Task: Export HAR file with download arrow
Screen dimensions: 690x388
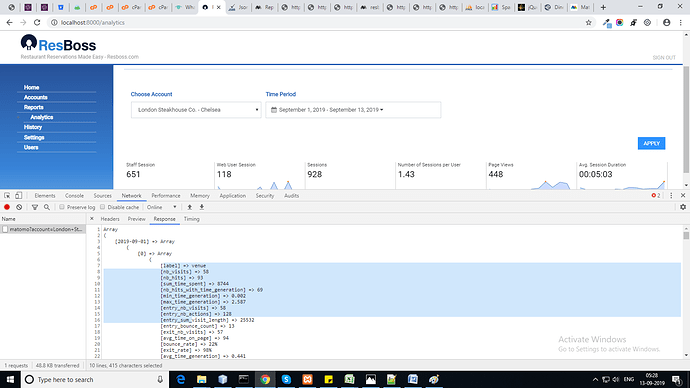Action: (202, 207)
